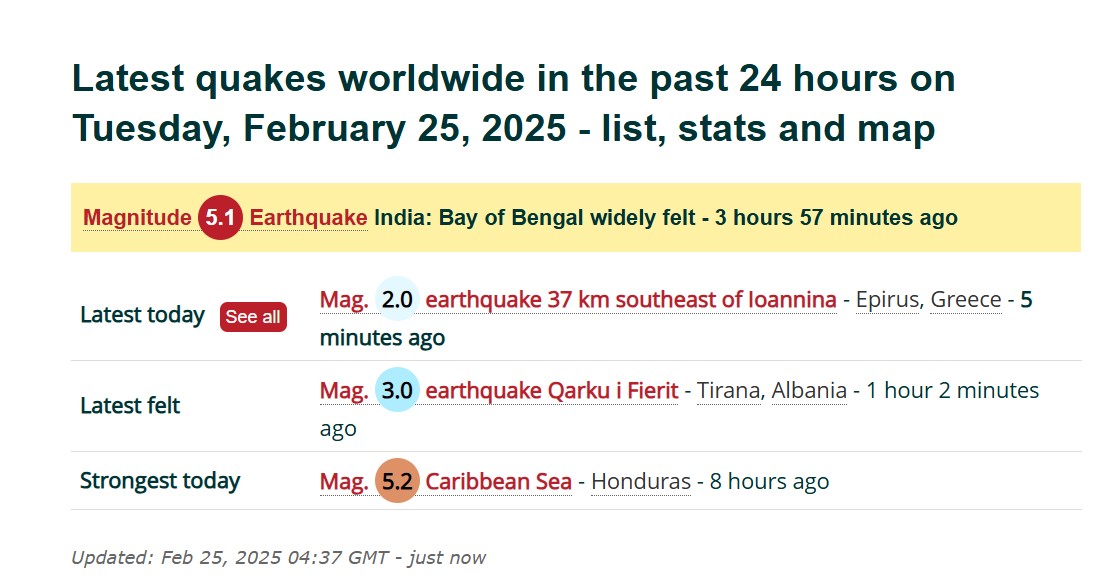Select the Tirana link

coord(729,390)
